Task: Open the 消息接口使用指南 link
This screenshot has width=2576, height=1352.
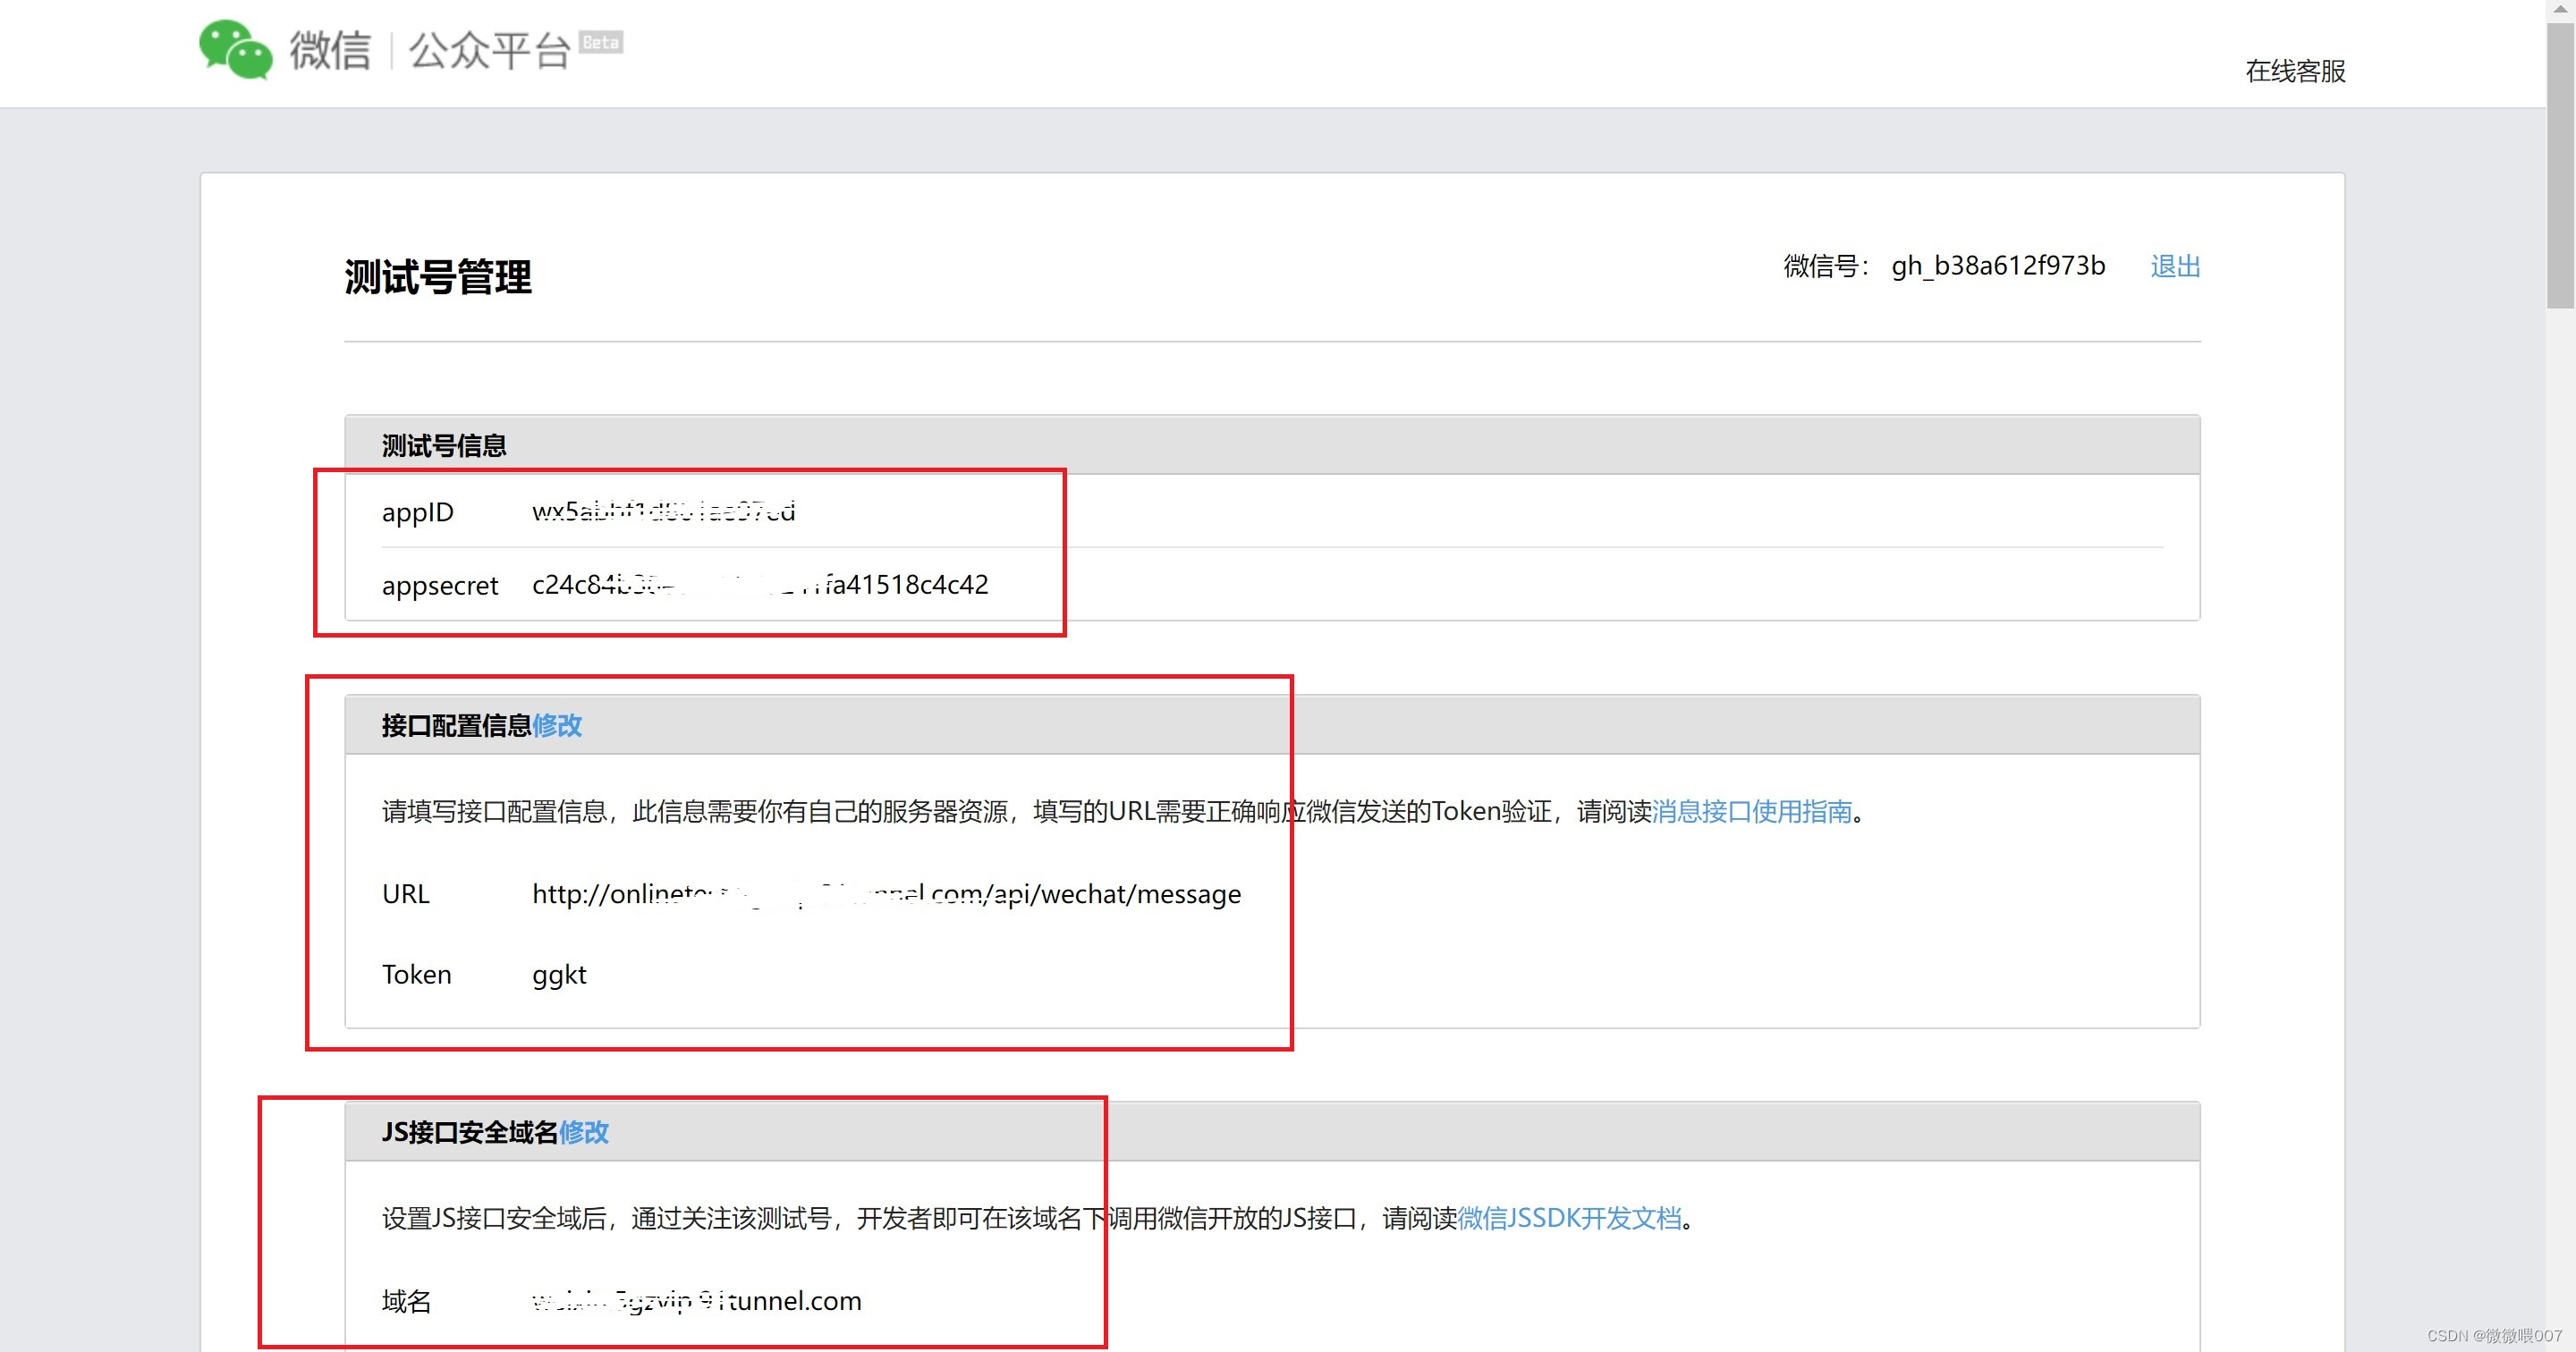Action: tap(1752, 811)
